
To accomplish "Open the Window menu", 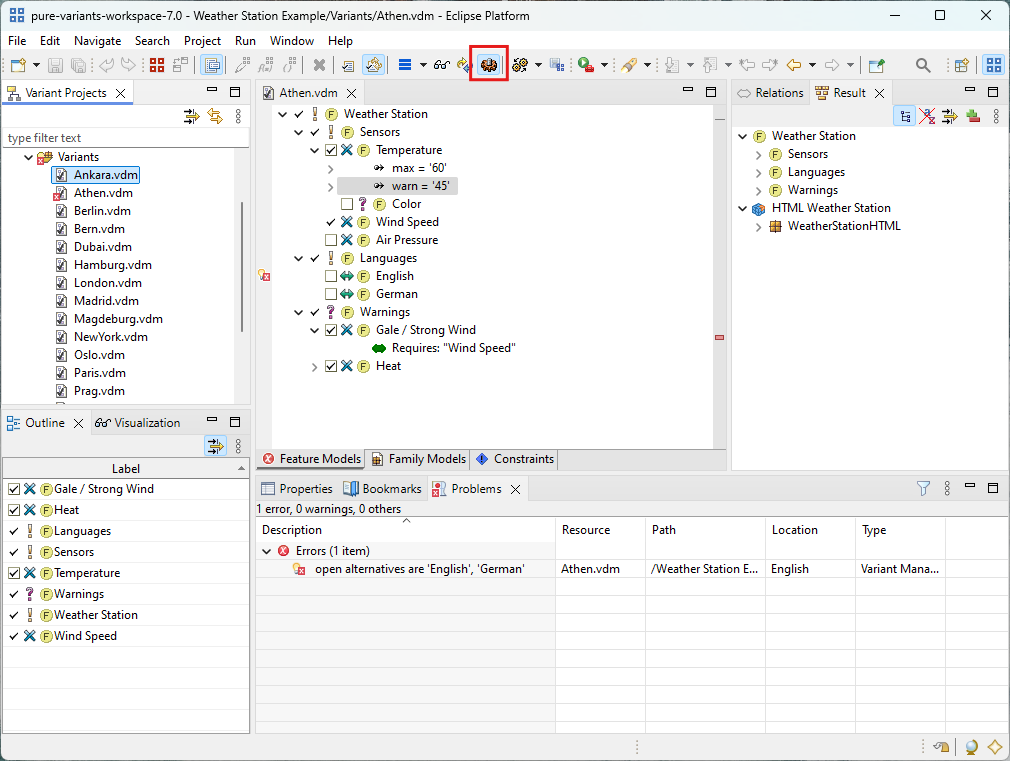I will pyautogui.click(x=291, y=41).
